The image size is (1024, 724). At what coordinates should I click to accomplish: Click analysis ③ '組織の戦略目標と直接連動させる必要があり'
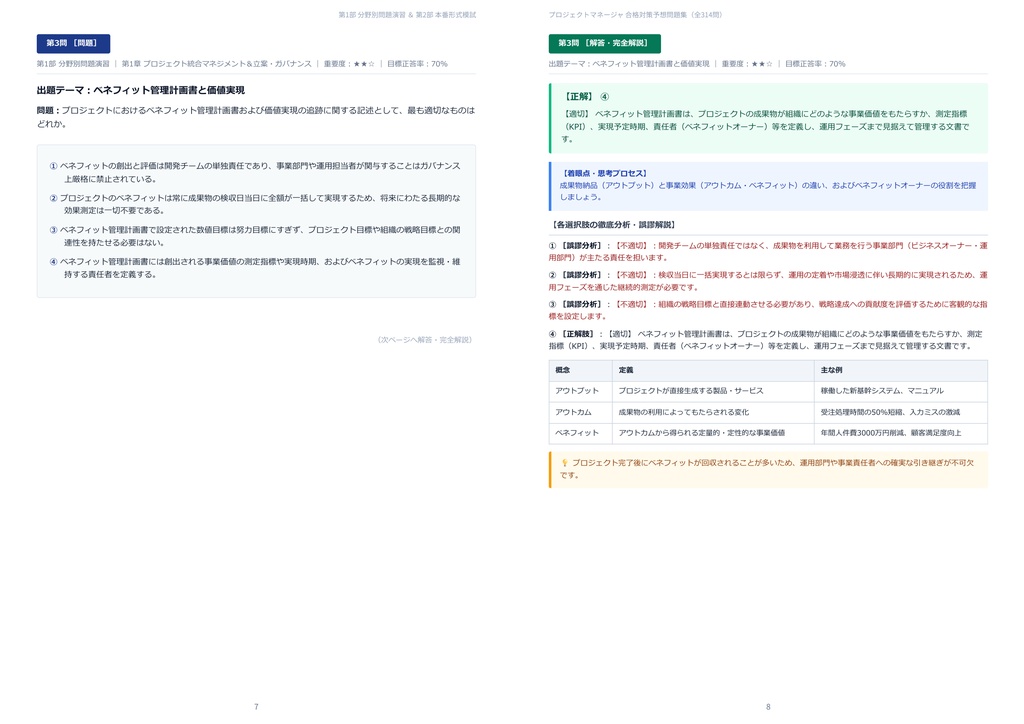point(768,310)
